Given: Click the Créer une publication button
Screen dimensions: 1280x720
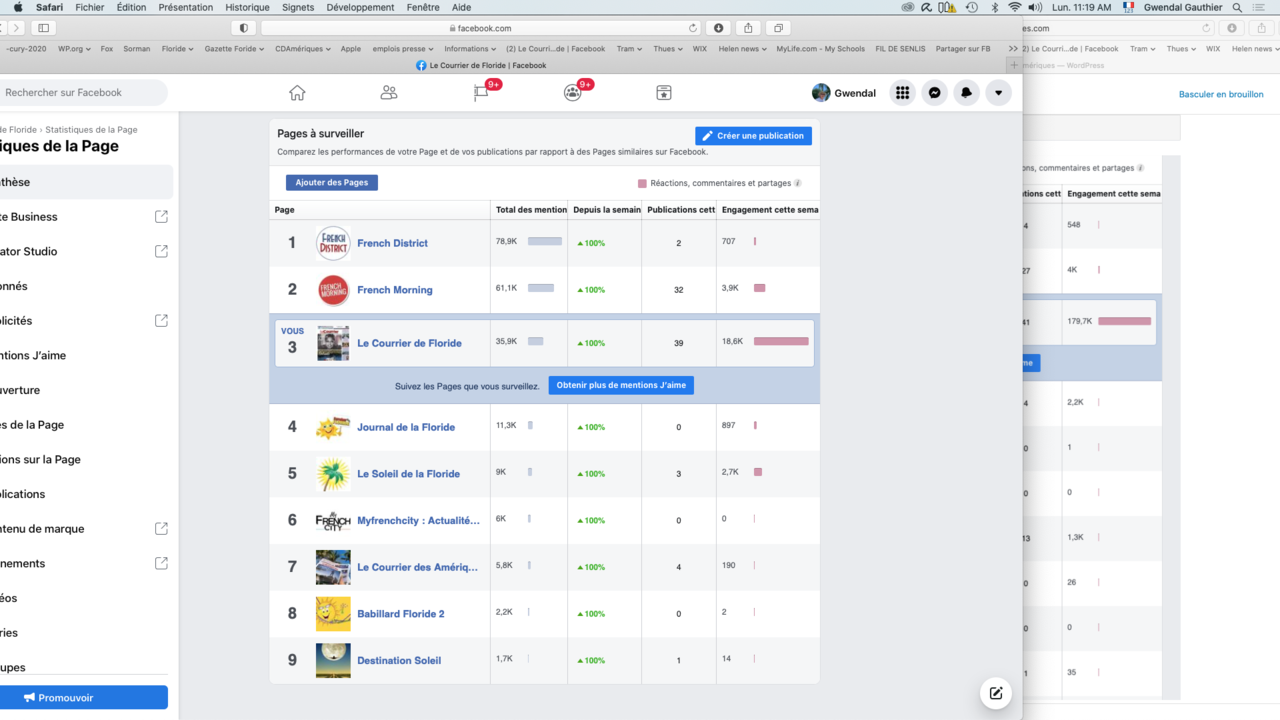Looking at the screenshot, I should coord(753,136).
